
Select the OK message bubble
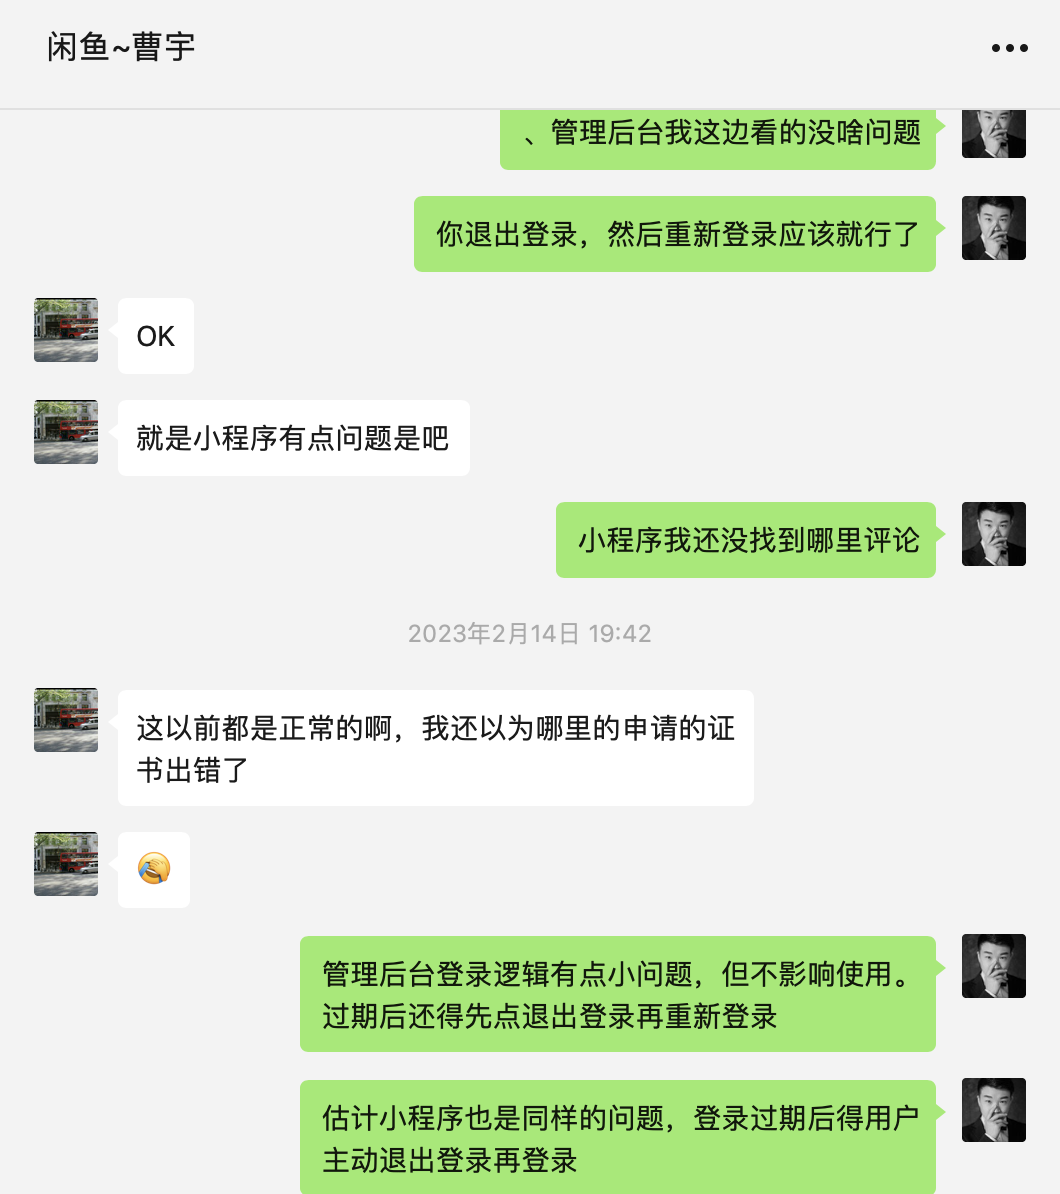pos(156,336)
